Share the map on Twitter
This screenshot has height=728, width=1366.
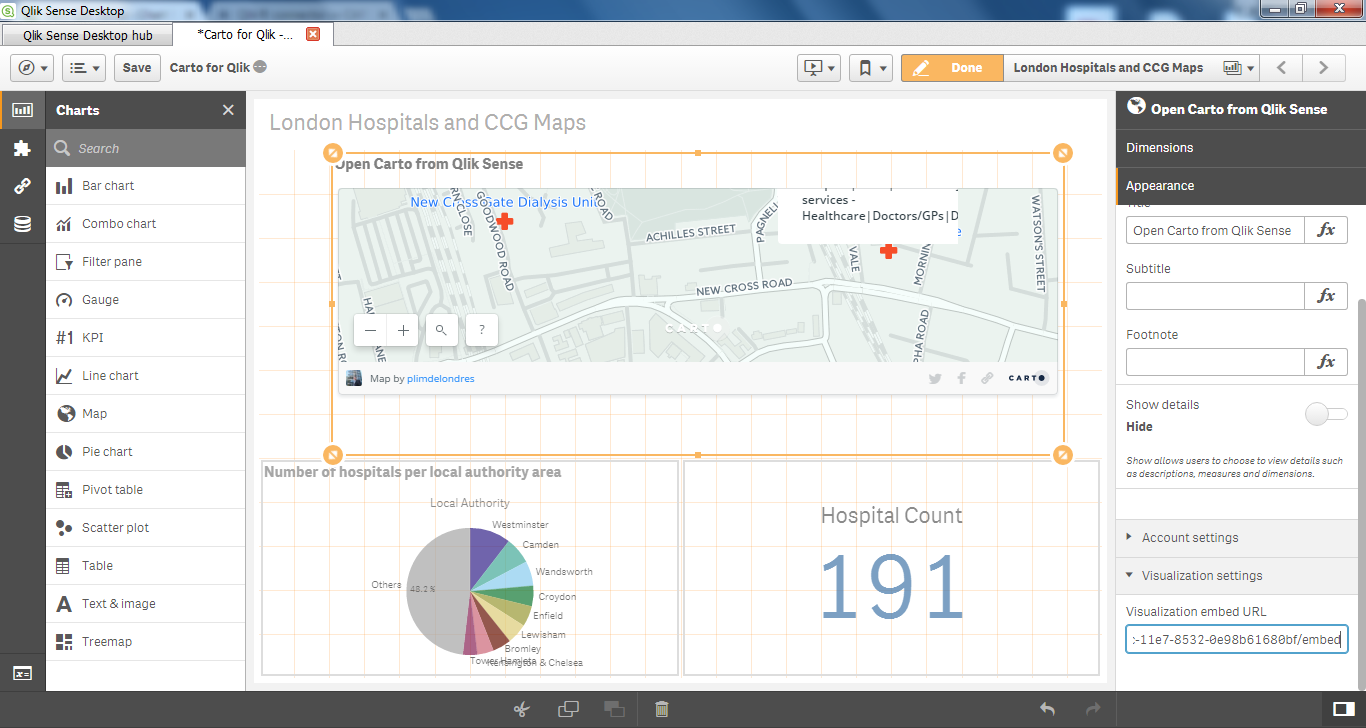[x=935, y=378]
